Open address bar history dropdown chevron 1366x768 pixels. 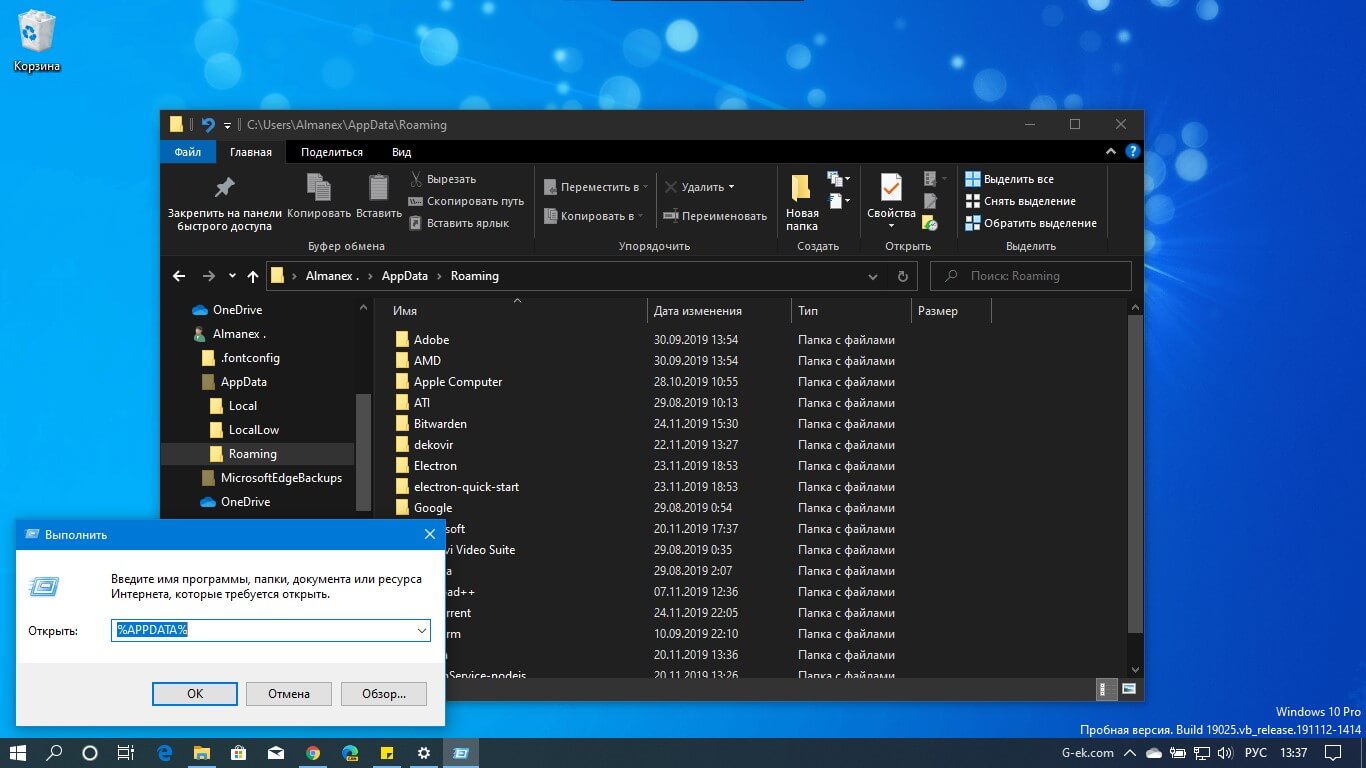click(x=873, y=277)
